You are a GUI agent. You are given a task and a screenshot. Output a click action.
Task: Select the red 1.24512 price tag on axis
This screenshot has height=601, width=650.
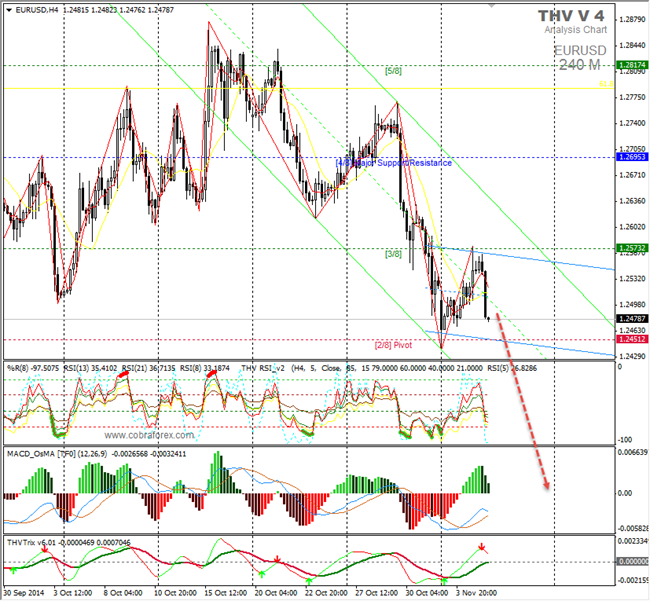630,339
